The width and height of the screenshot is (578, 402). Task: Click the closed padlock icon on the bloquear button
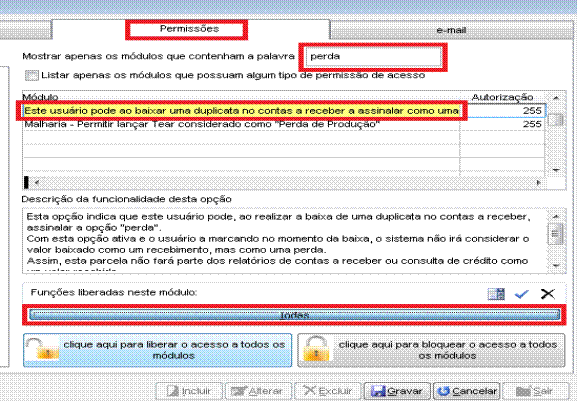pos(316,349)
